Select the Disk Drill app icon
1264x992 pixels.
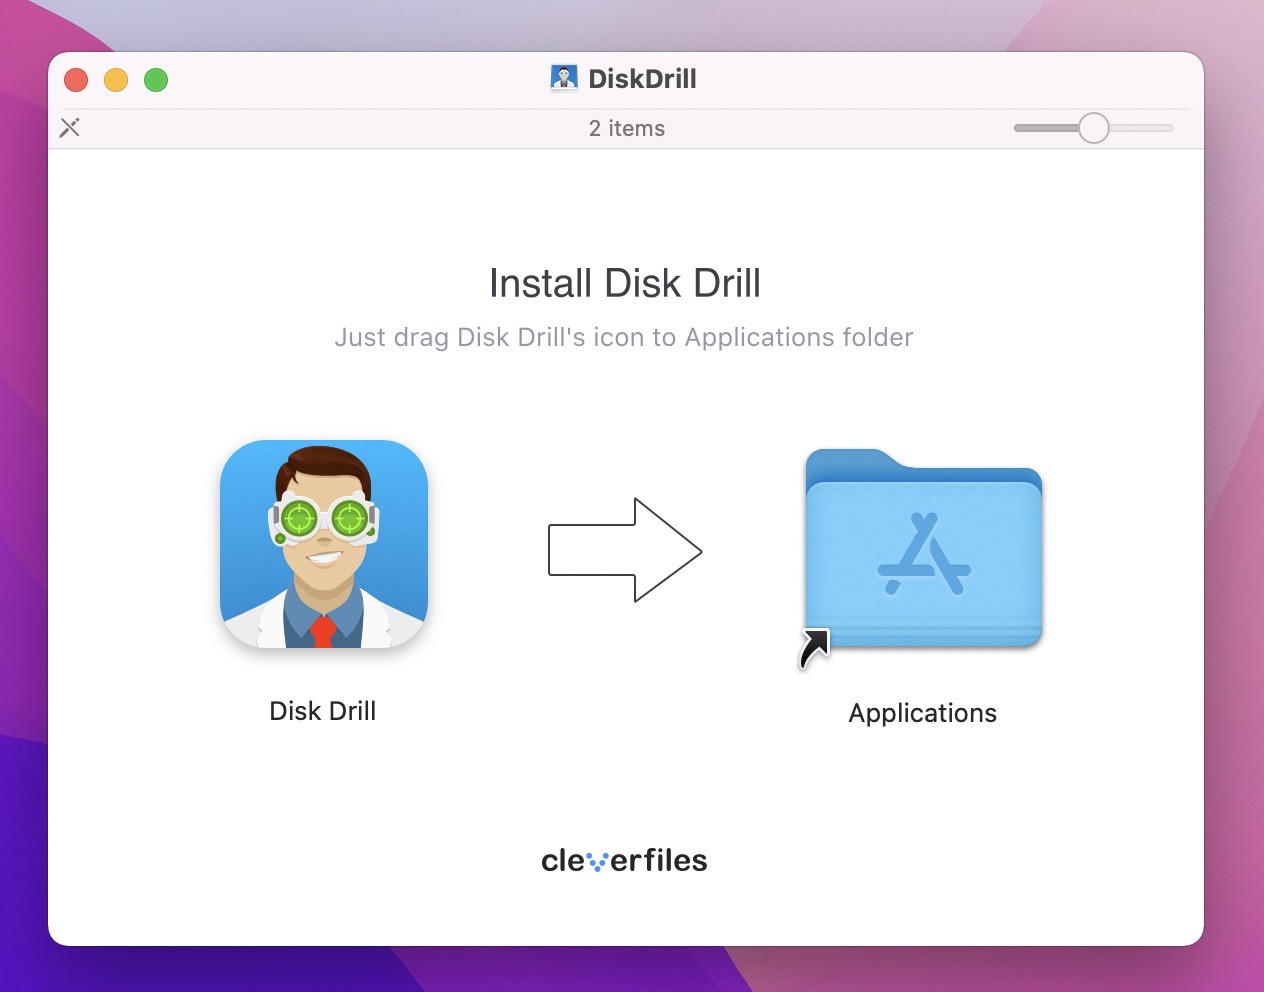click(x=324, y=544)
